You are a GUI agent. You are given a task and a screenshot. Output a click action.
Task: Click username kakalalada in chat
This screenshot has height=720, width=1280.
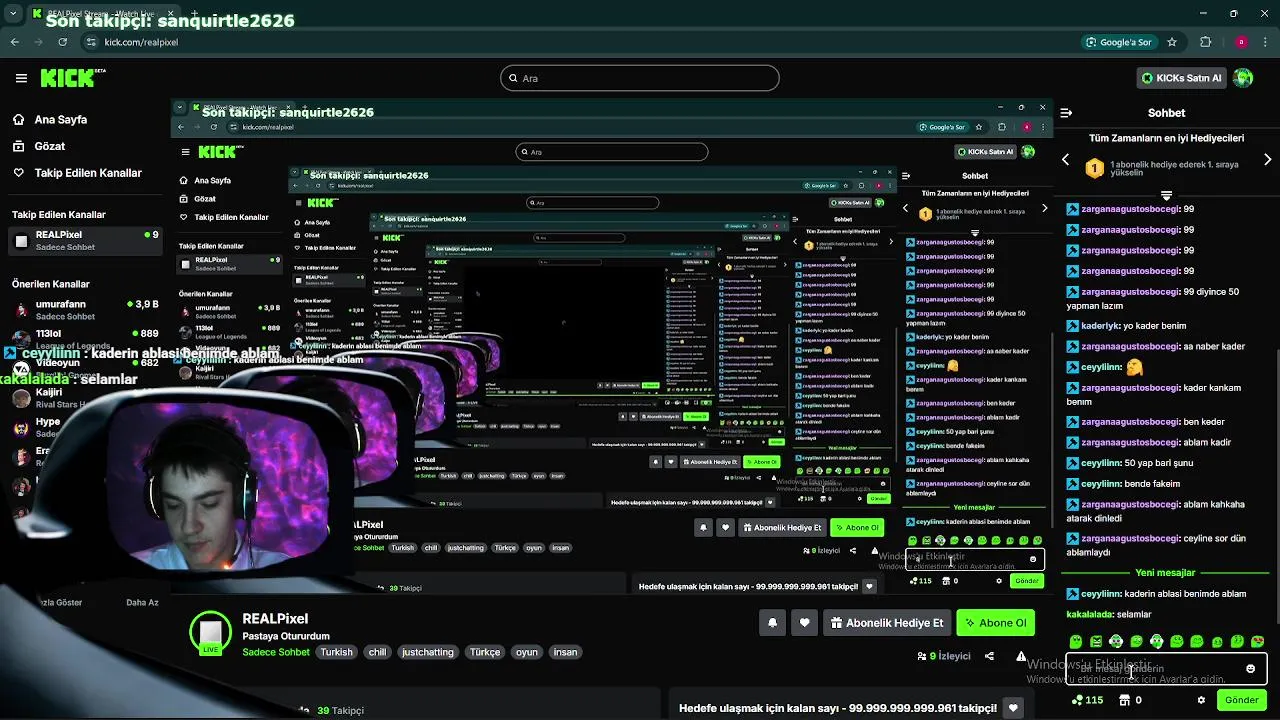(1089, 614)
